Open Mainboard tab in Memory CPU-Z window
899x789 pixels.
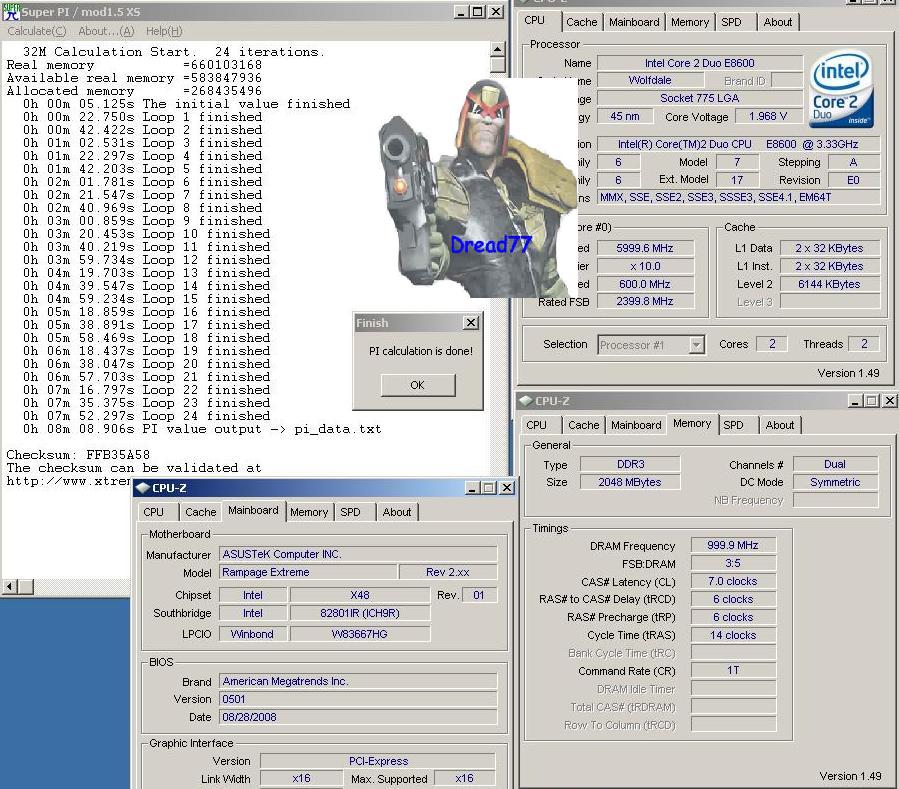click(x=636, y=425)
